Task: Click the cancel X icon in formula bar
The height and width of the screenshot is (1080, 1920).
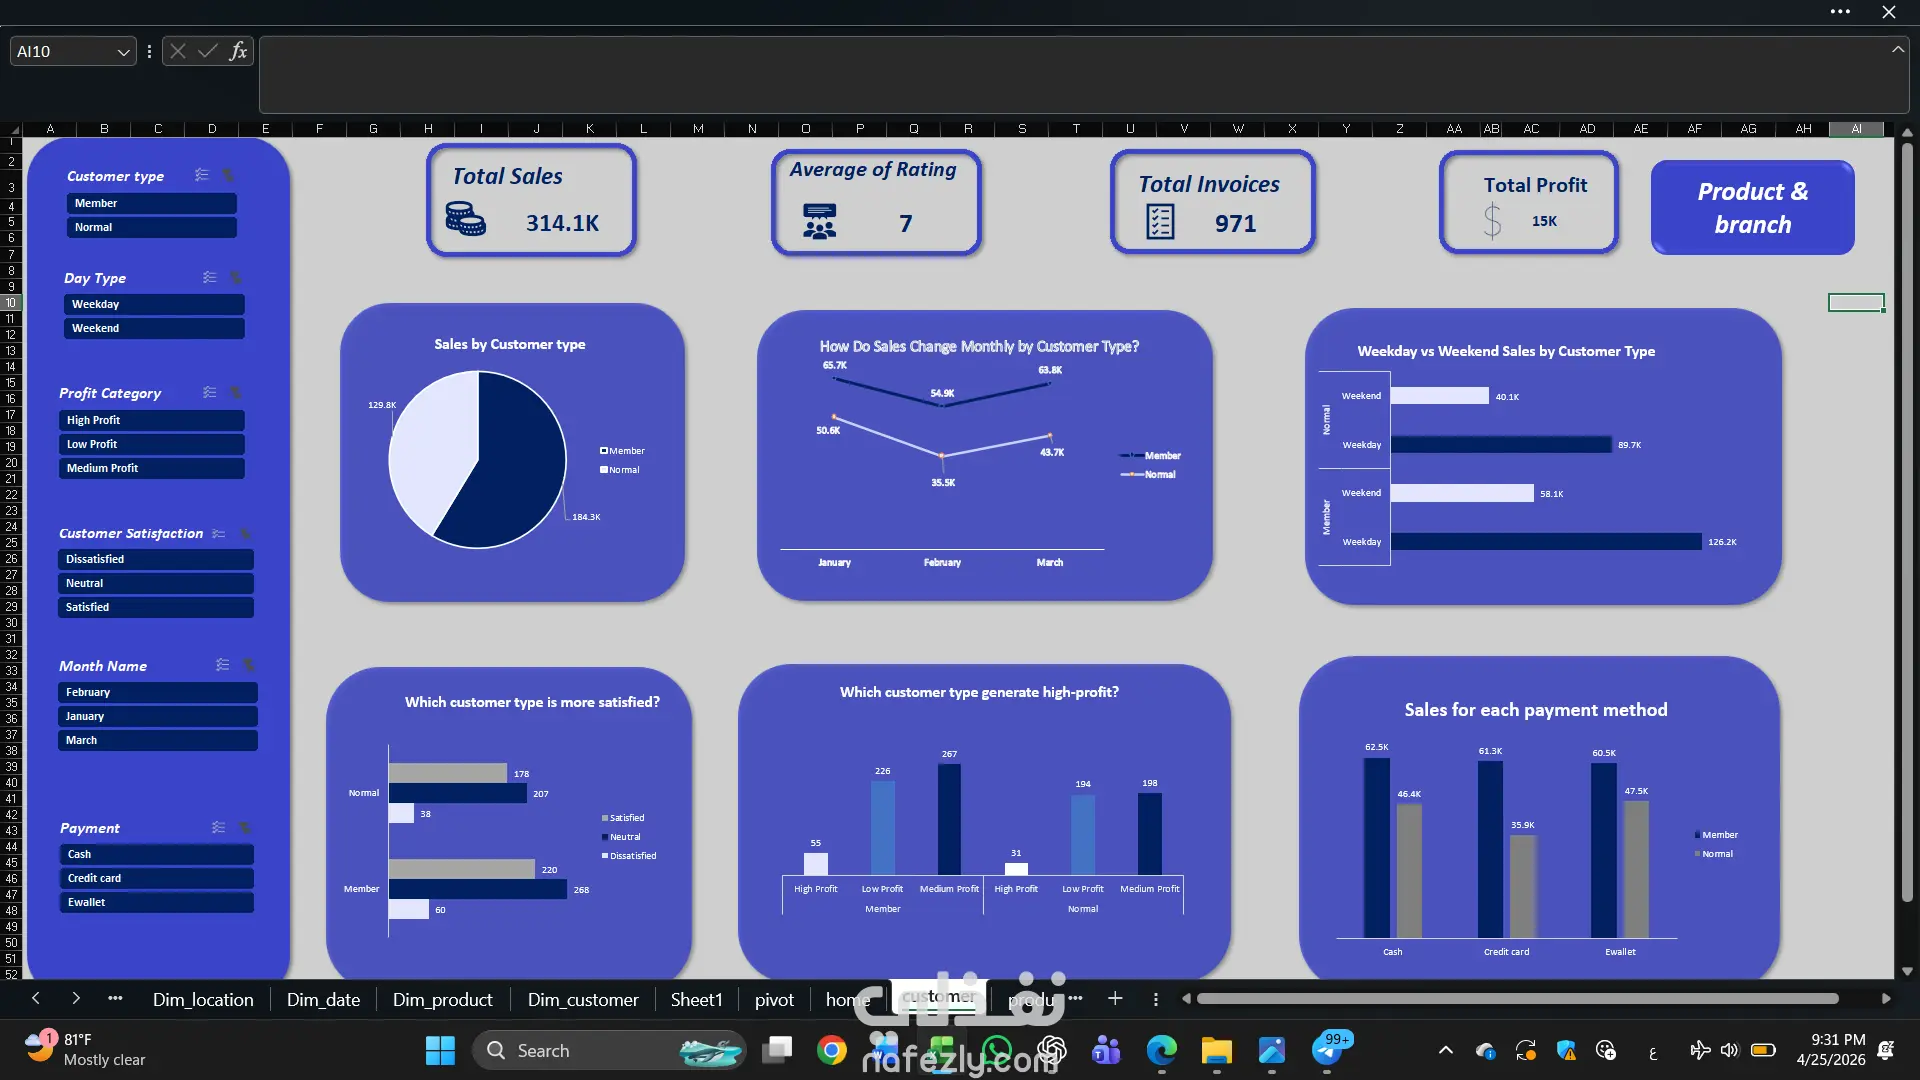Action: tap(178, 51)
